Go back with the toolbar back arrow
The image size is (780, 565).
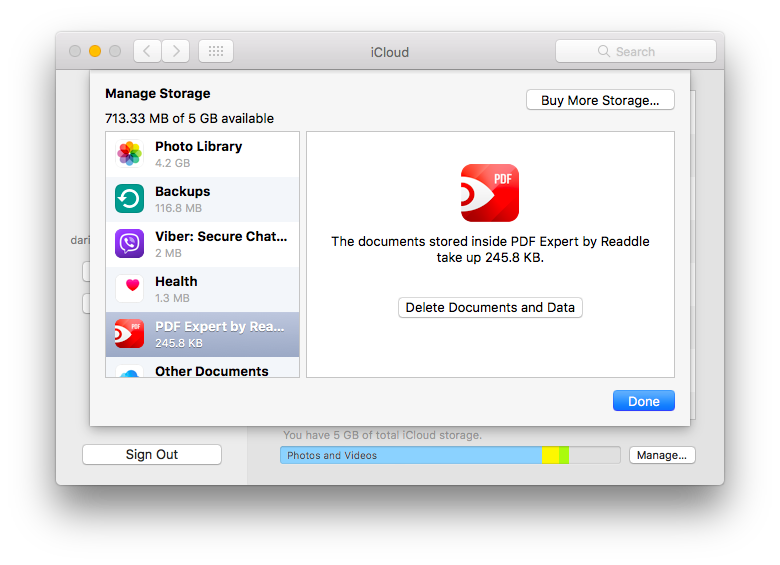(147, 51)
